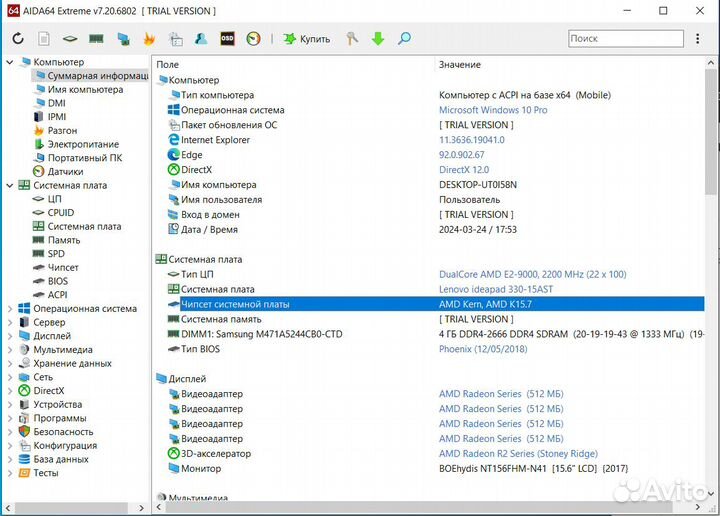Open the sensor gauge toolbar icon
This screenshot has width=720, height=516.
pos(253,39)
